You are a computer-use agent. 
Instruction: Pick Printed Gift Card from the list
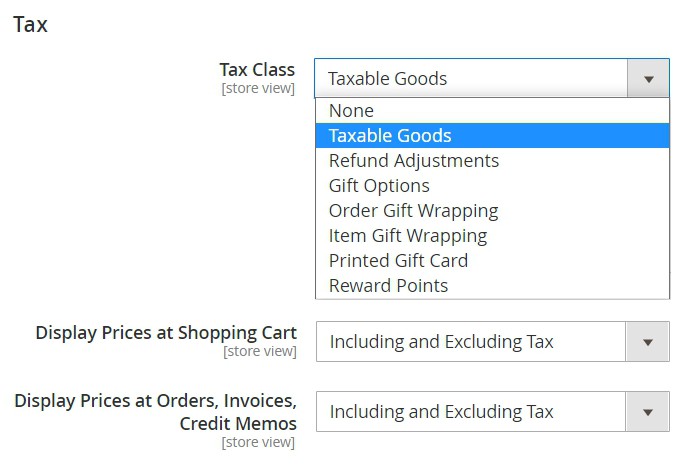click(398, 261)
